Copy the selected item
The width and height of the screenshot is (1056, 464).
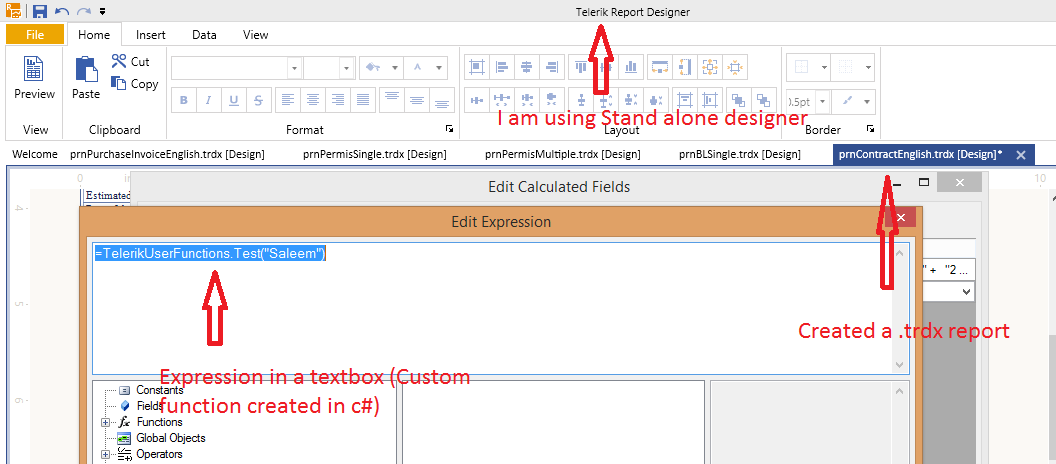point(135,84)
